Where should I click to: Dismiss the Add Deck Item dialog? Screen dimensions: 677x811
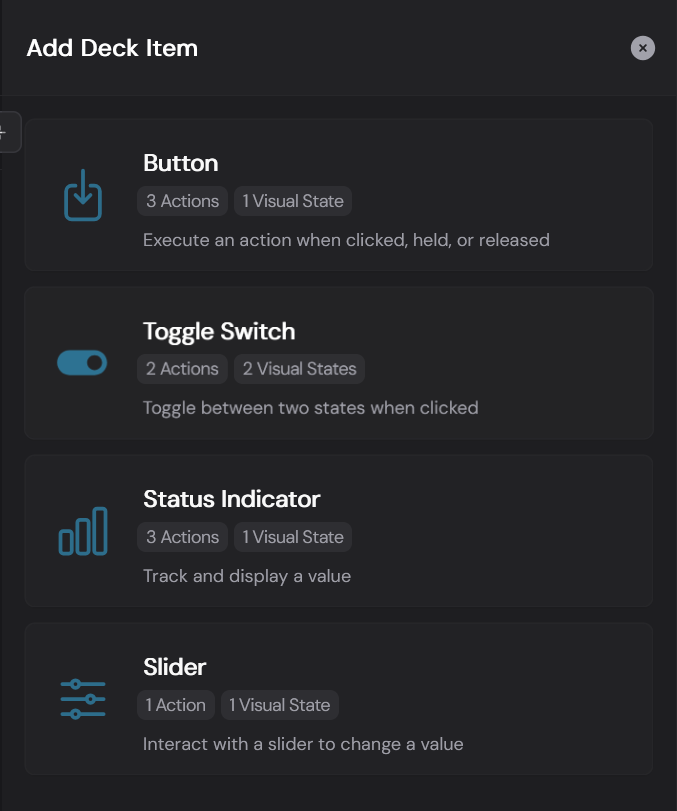[x=643, y=47]
